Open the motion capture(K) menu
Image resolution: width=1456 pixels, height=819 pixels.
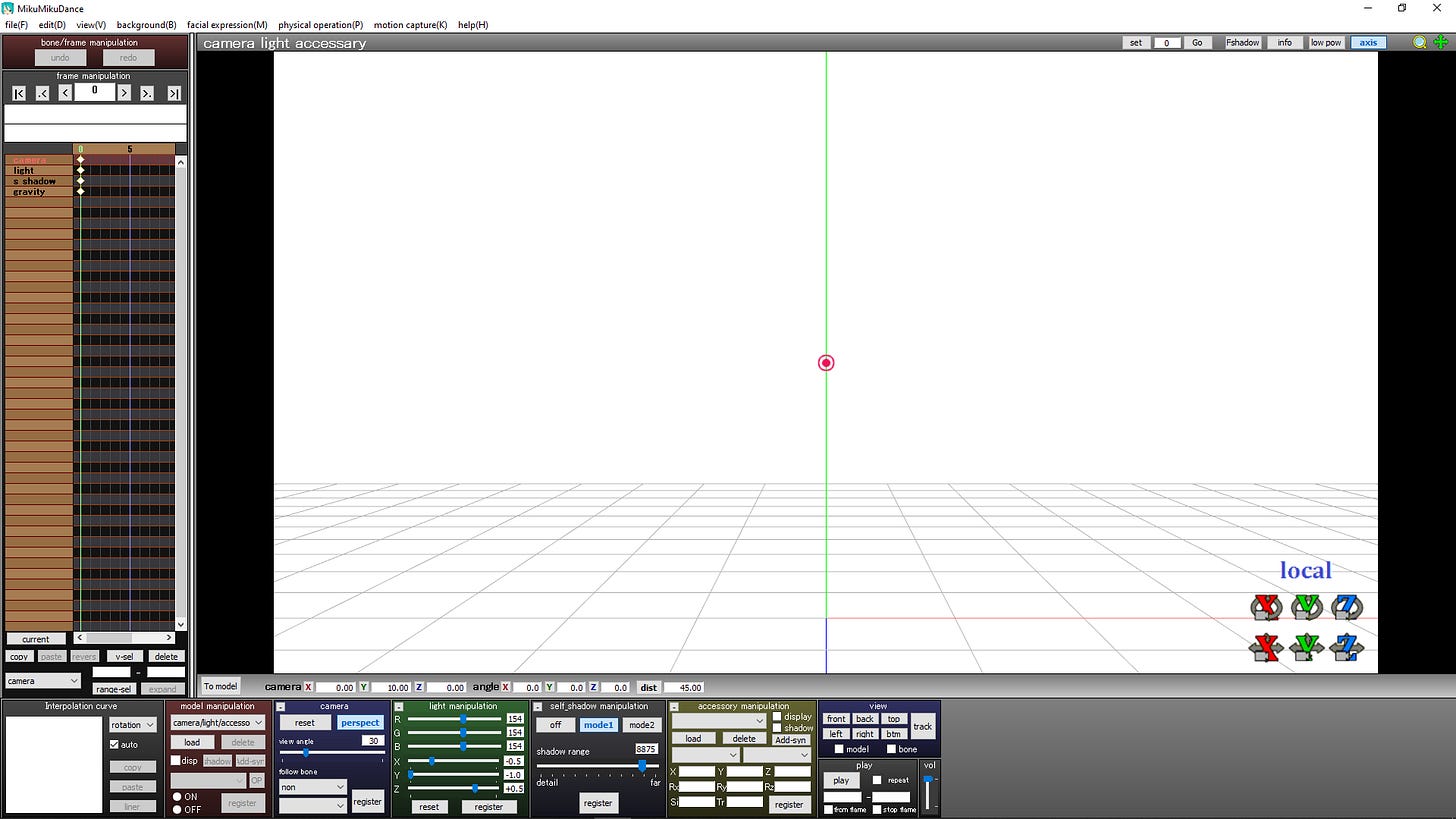point(410,25)
